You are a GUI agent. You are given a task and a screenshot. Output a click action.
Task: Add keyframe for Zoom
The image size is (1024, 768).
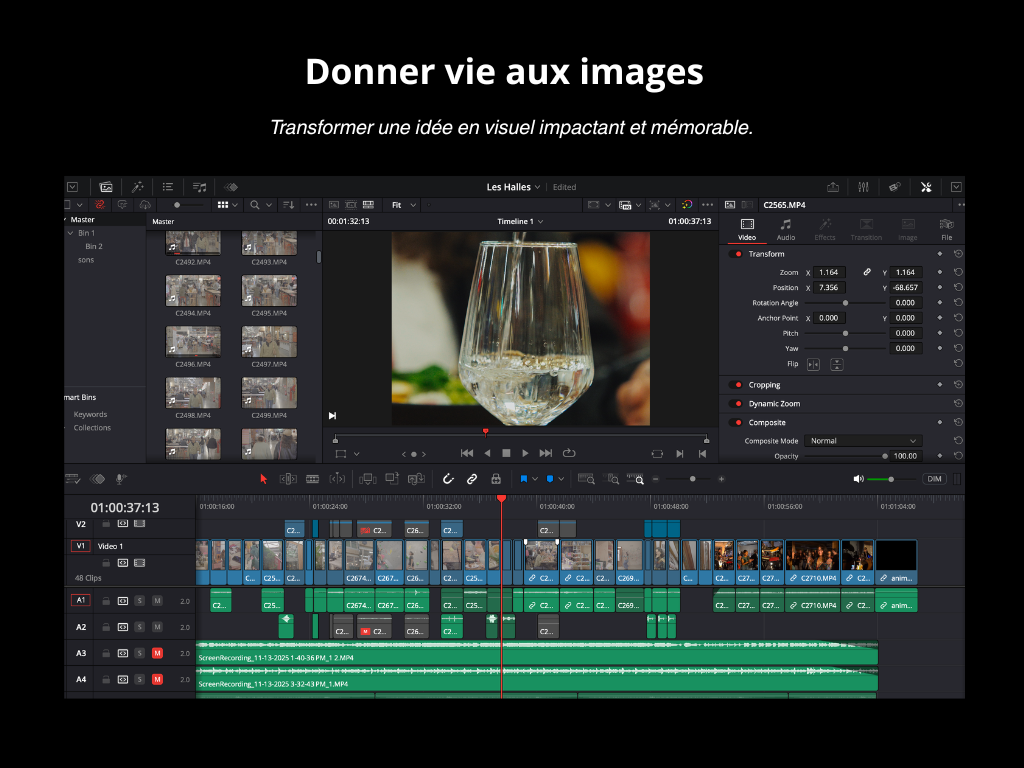click(x=940, y=272)
